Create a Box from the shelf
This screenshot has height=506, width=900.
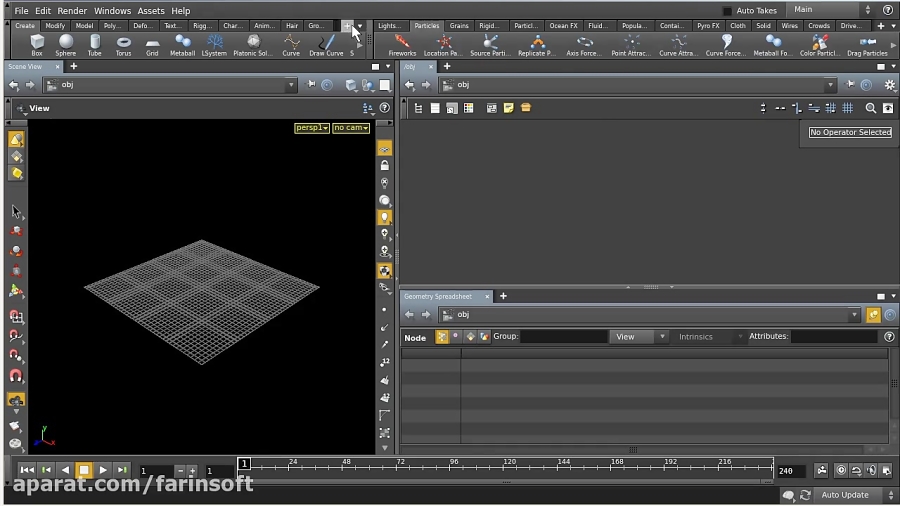coord(37,45)
